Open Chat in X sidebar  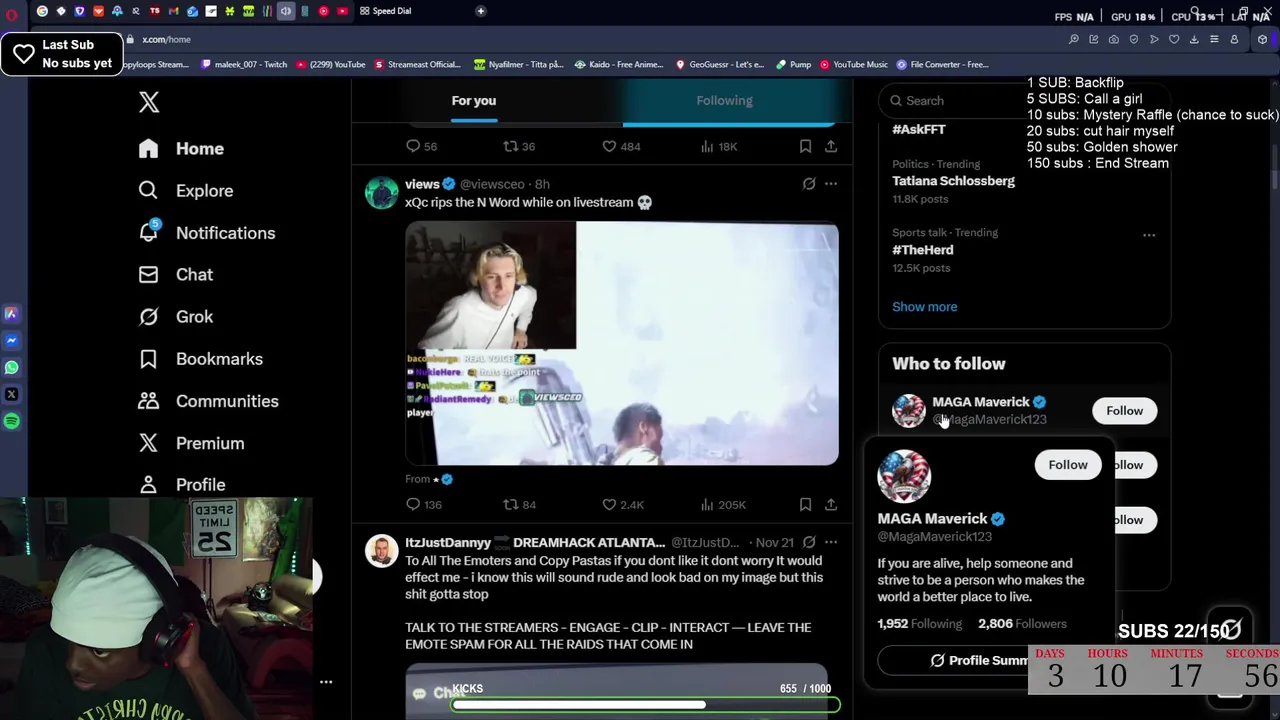pyautogui.click(x=176, y=274)
